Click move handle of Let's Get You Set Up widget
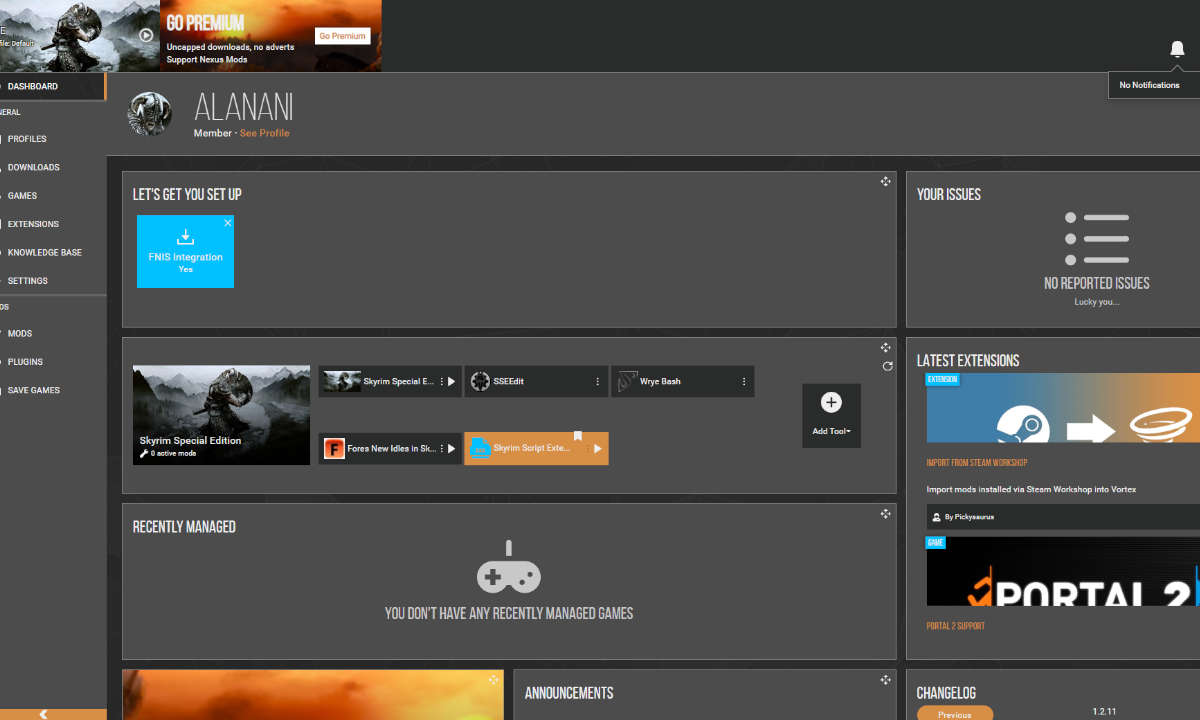This screenshot has height=720, width=1200. click(x=885, y=181)
